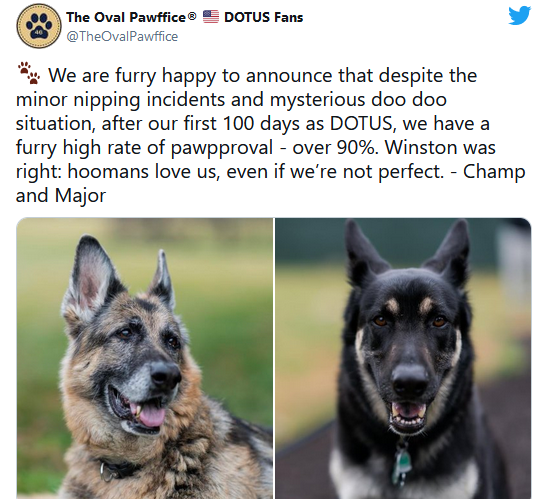543x499 pixels.
Task: Open the paw-print profile avatar
Action: pyautogui.click(x=39, y=26)
